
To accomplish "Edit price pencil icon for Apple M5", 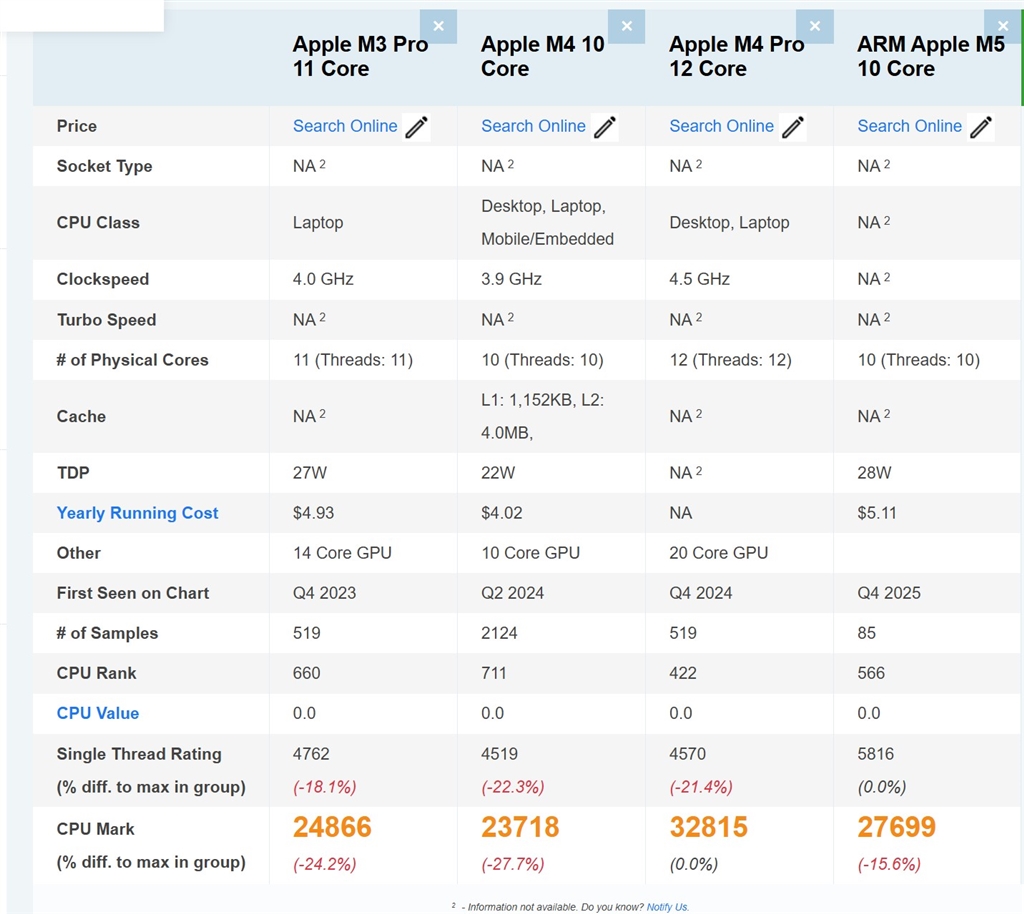I will click(981, 127).
